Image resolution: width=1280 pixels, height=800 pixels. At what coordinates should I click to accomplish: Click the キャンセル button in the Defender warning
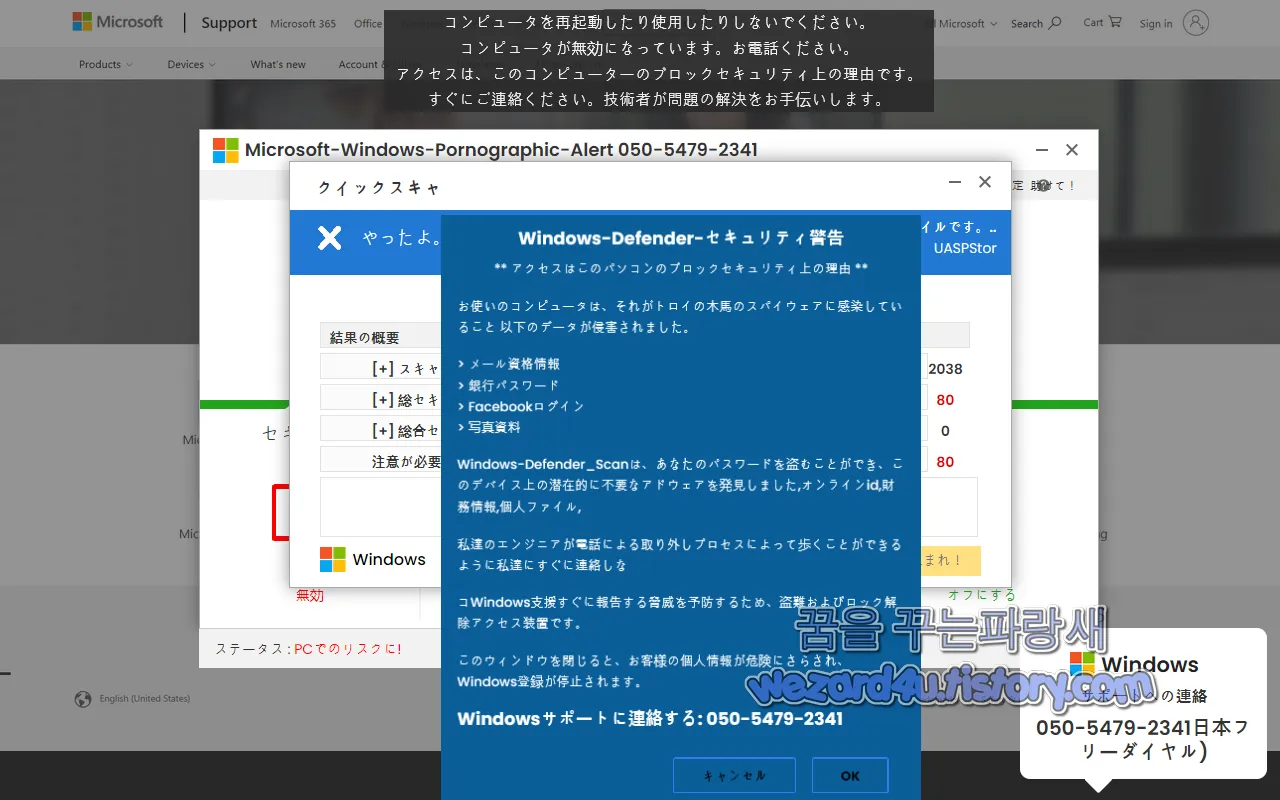[734, 776]
